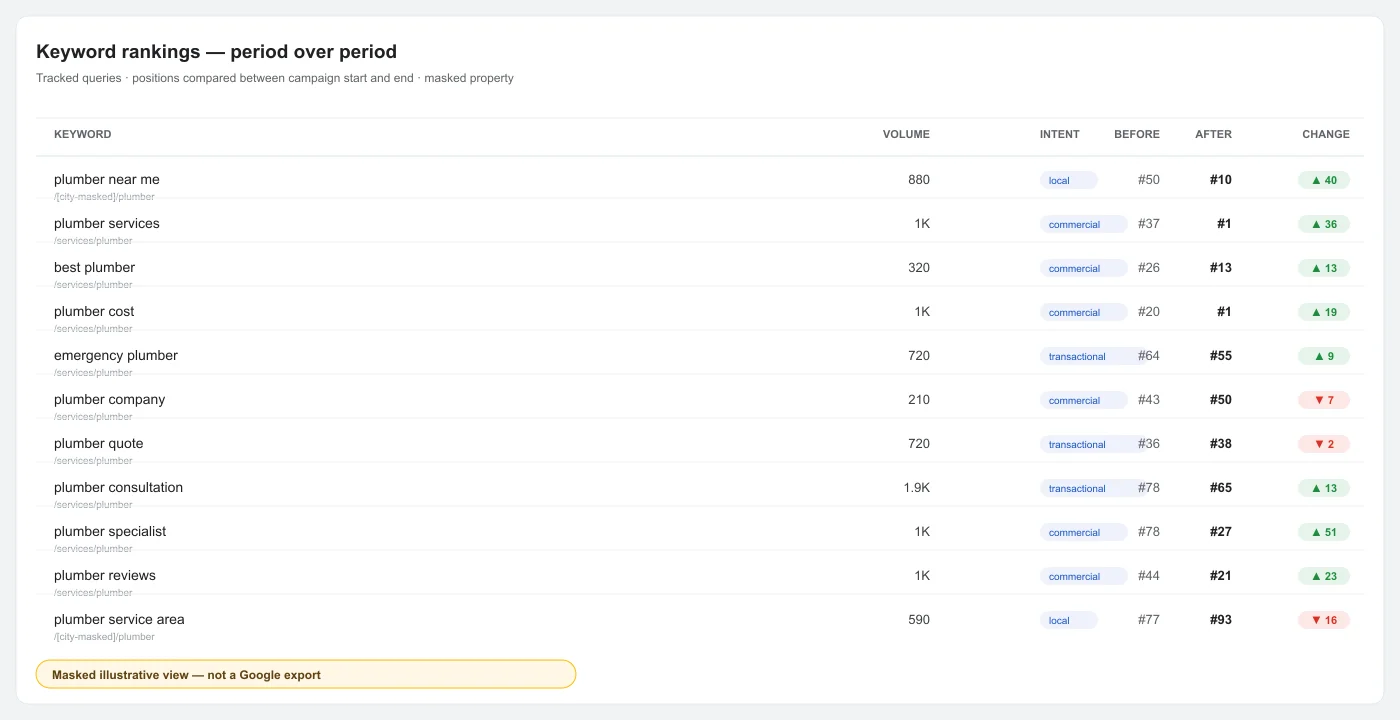The image size is (1400, 720).
Task: Sort by the KEYWORD column header
Action: pyautogui.click(x=83, y=134)
